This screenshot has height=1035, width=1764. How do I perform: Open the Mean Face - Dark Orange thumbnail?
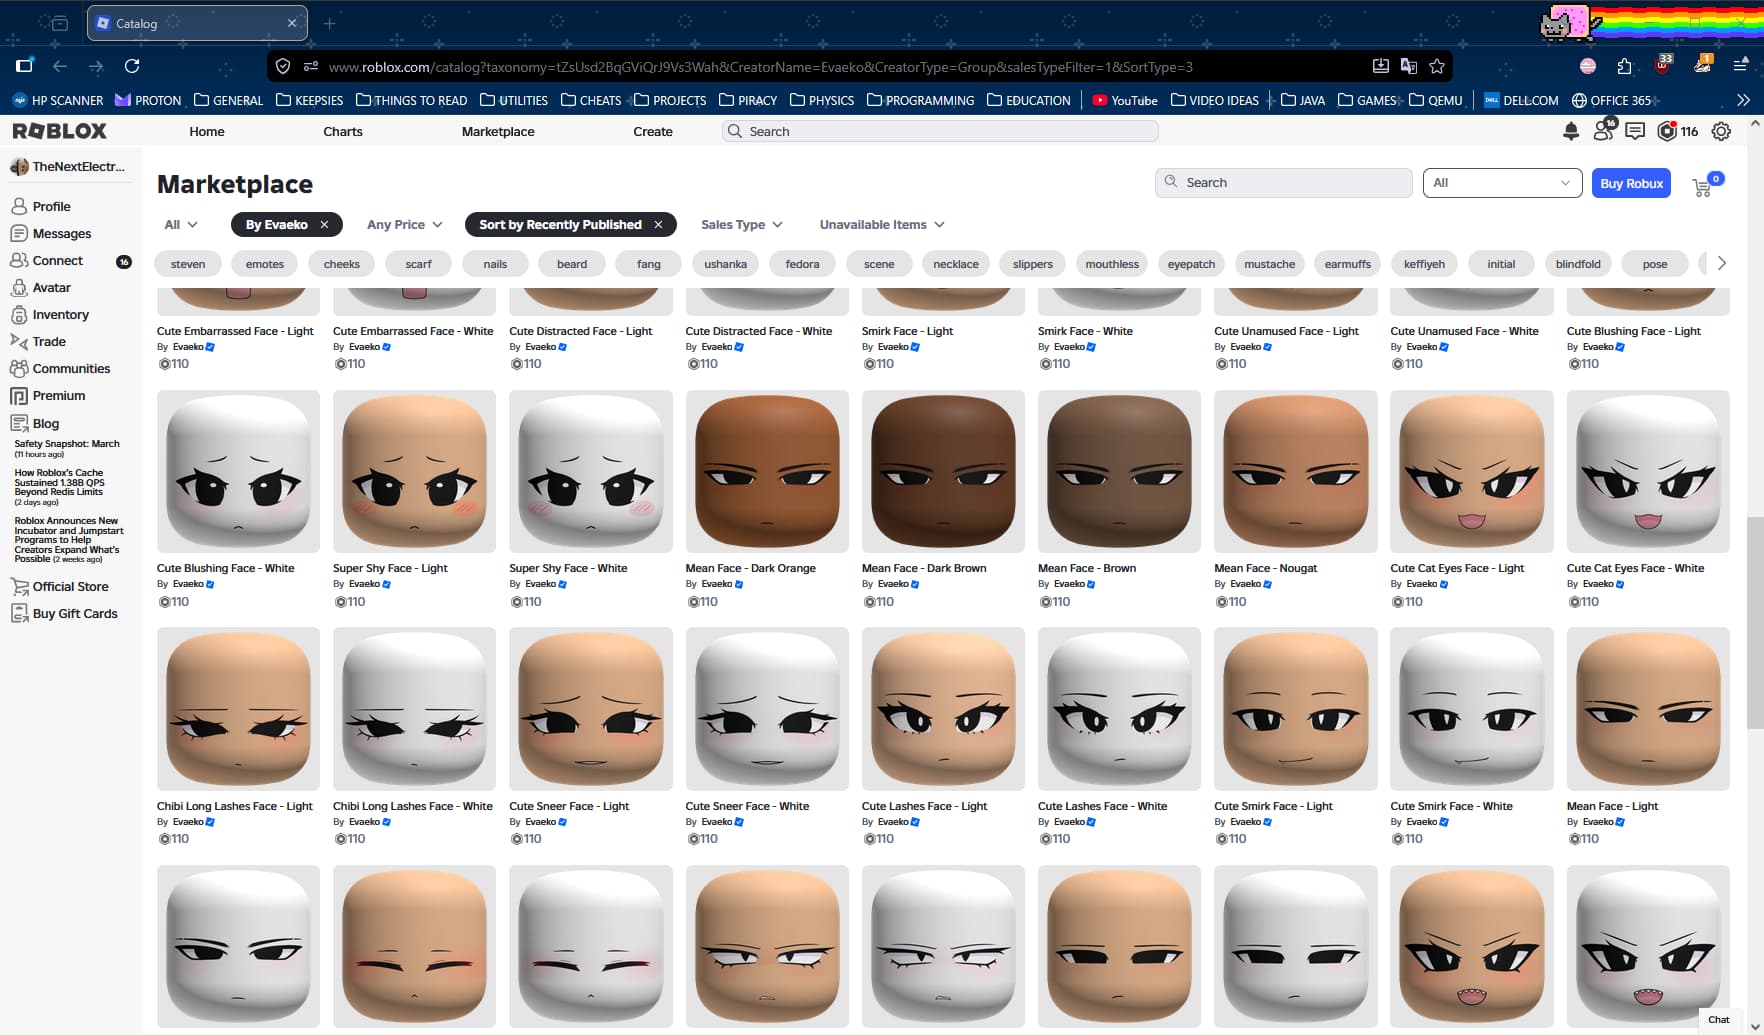(767, 471)
